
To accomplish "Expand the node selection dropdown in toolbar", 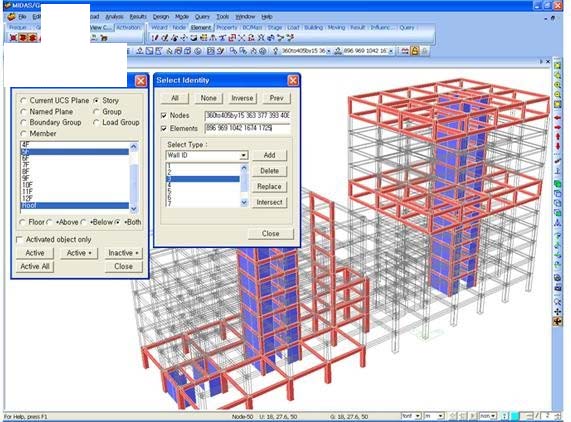I will [x=328, y=51].
